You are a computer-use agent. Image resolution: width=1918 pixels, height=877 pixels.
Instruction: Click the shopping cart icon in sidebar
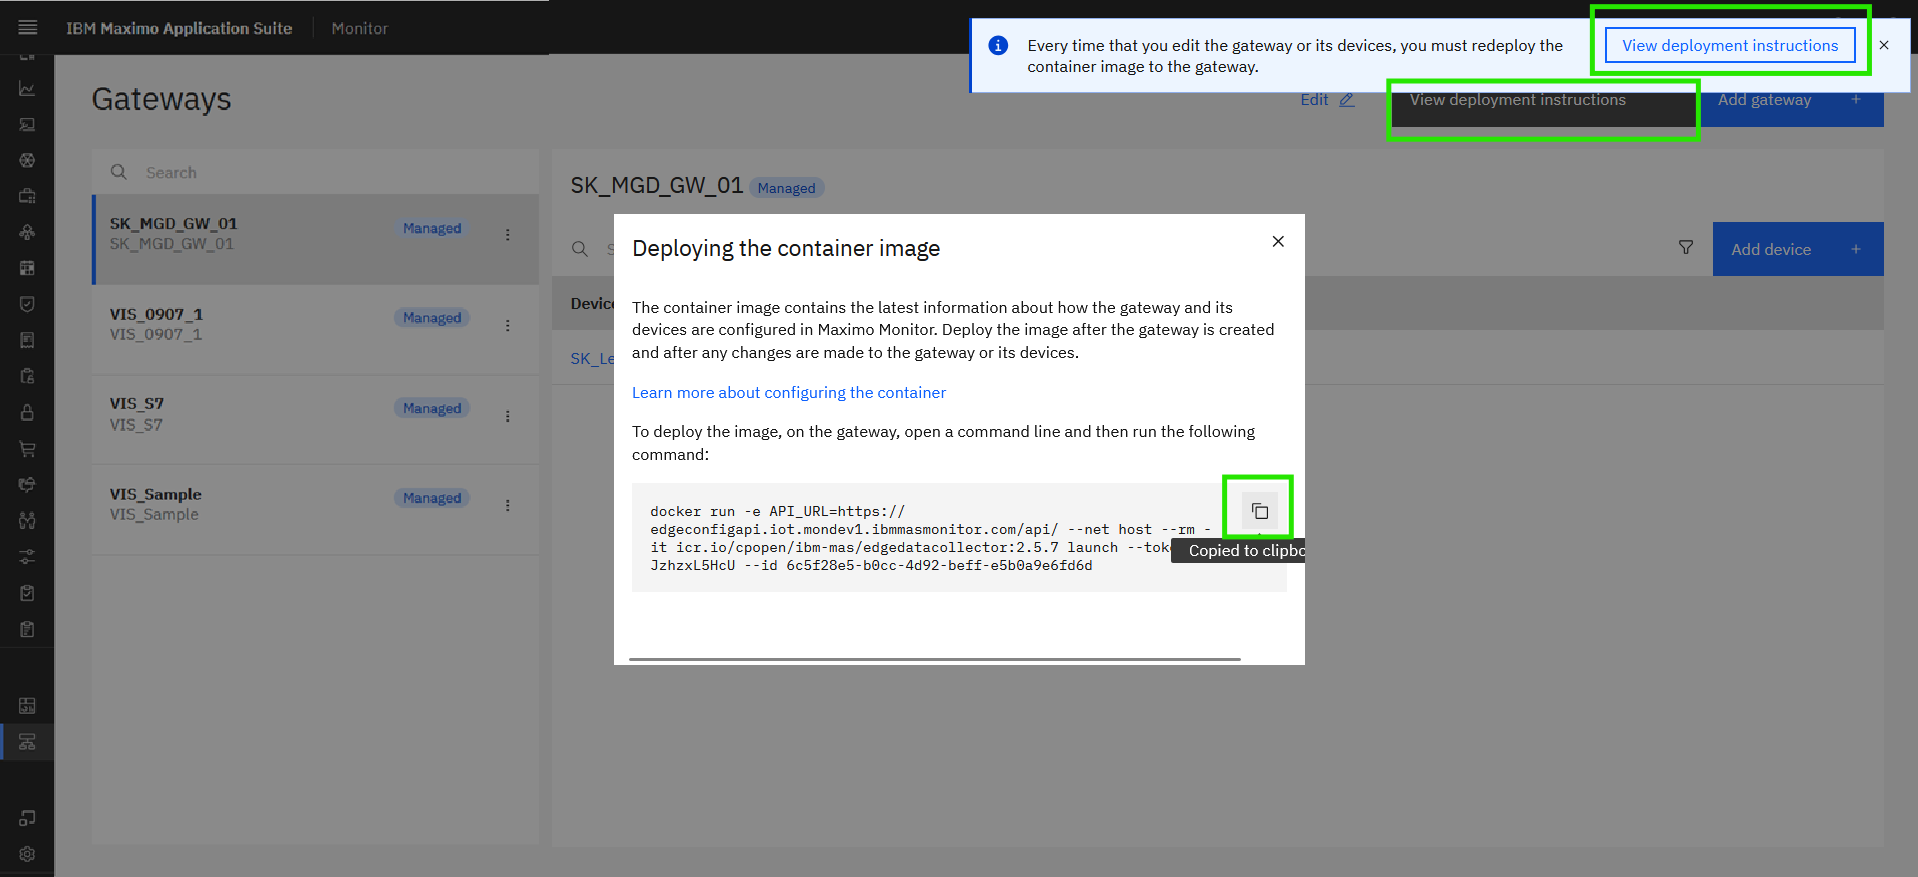[x=27, y=449]
